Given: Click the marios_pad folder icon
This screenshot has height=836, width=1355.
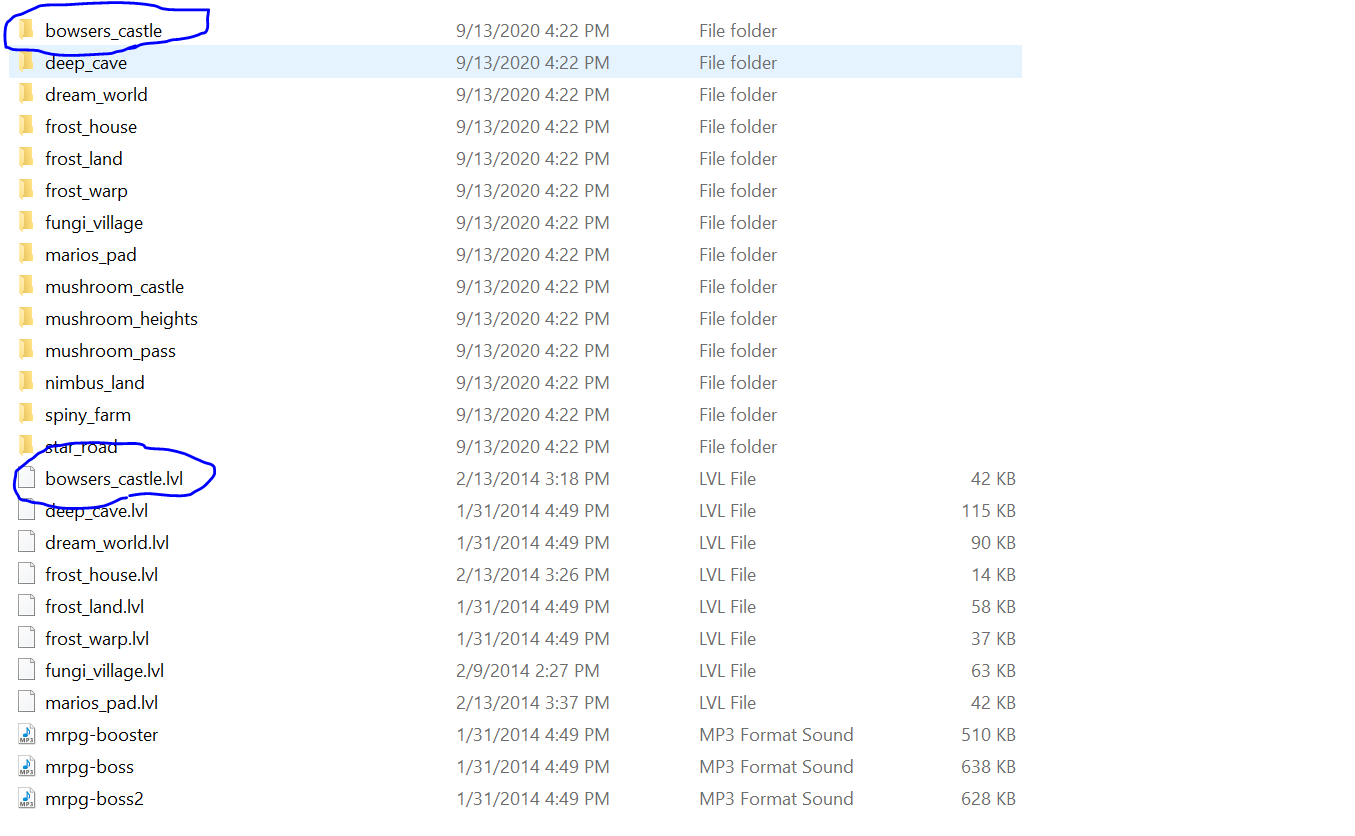Looking at the screenshot, I should click(x=26, y=254).
